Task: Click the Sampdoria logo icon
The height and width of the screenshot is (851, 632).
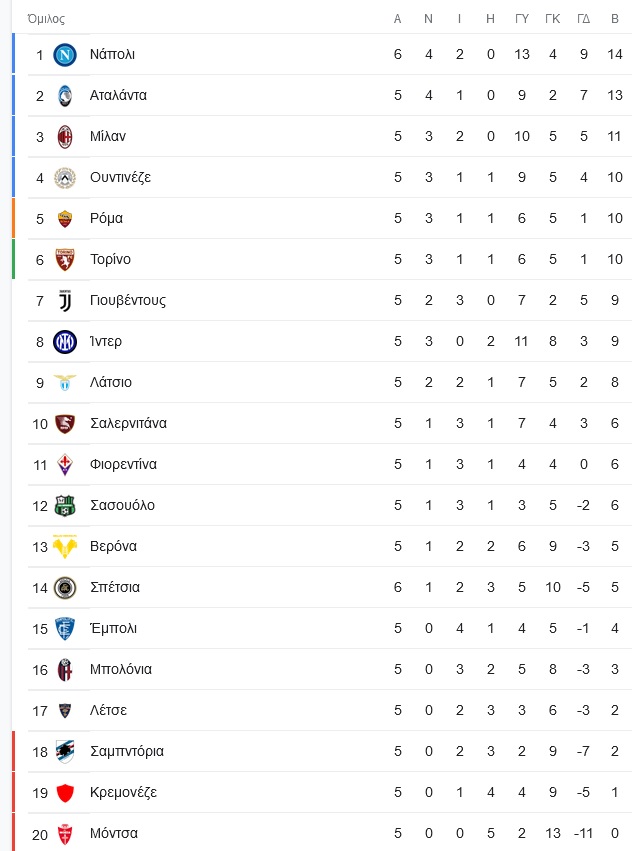Action: [x=65, y=751]
